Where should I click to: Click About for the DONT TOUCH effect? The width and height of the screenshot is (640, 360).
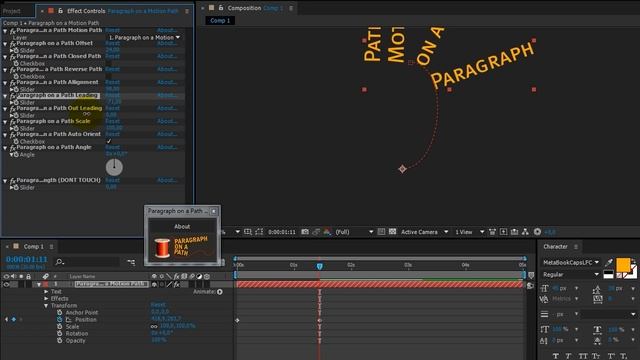(167, 180)
